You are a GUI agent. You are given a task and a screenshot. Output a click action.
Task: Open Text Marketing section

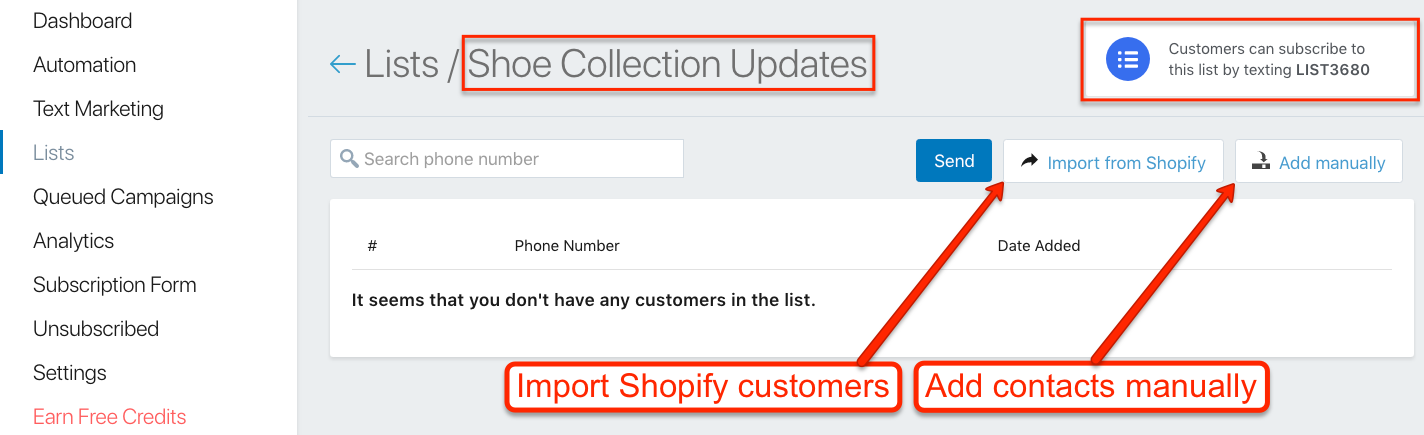(98, 109)
